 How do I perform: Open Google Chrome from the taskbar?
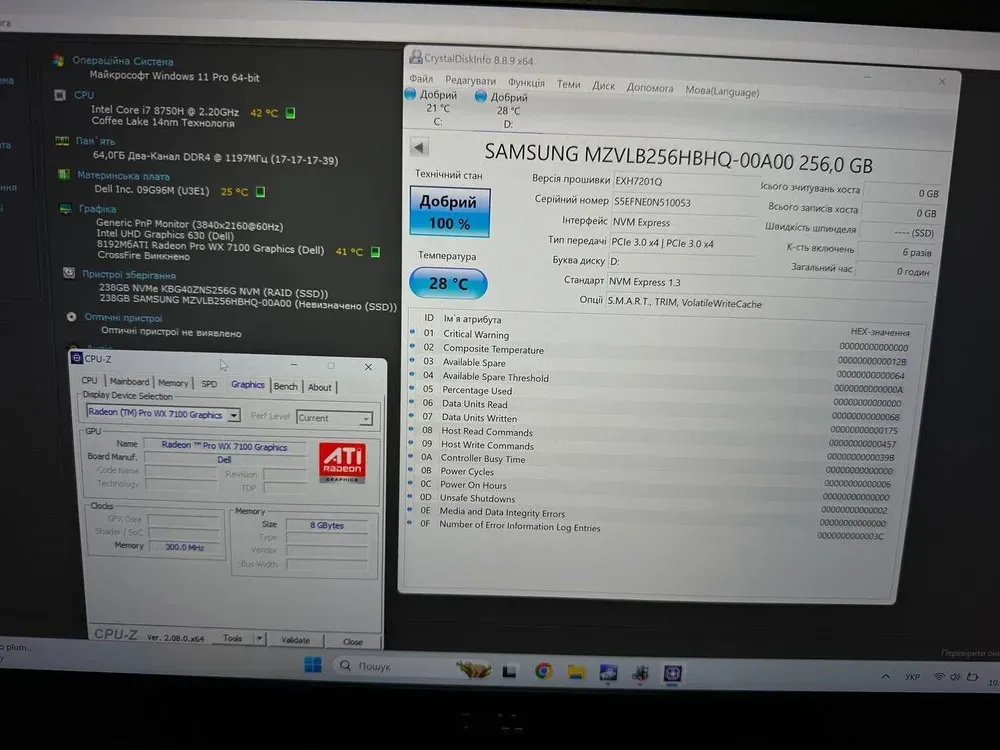(543, 671)
